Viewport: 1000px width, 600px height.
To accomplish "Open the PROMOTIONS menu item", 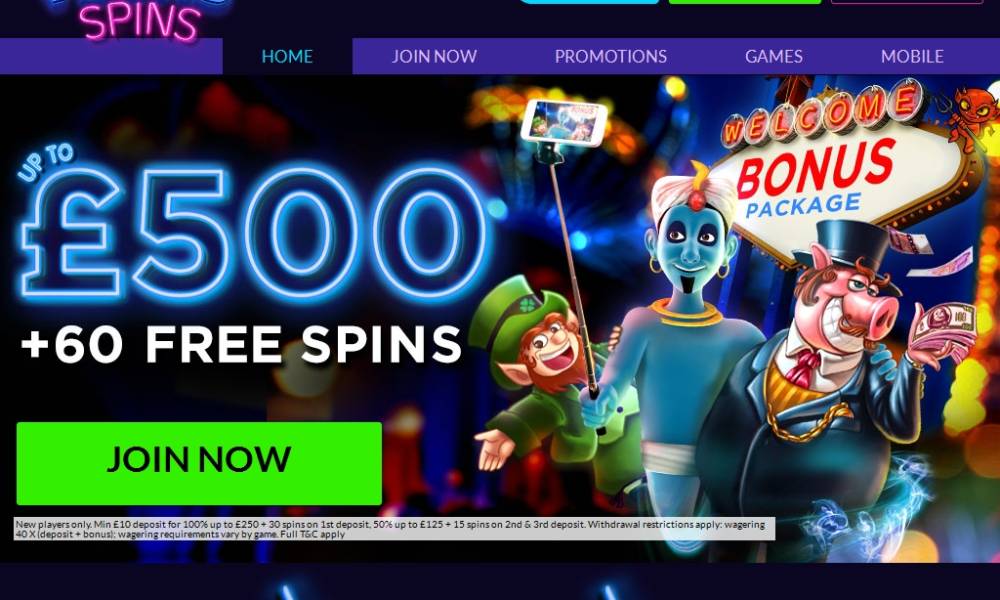I will tap(610, 56).
